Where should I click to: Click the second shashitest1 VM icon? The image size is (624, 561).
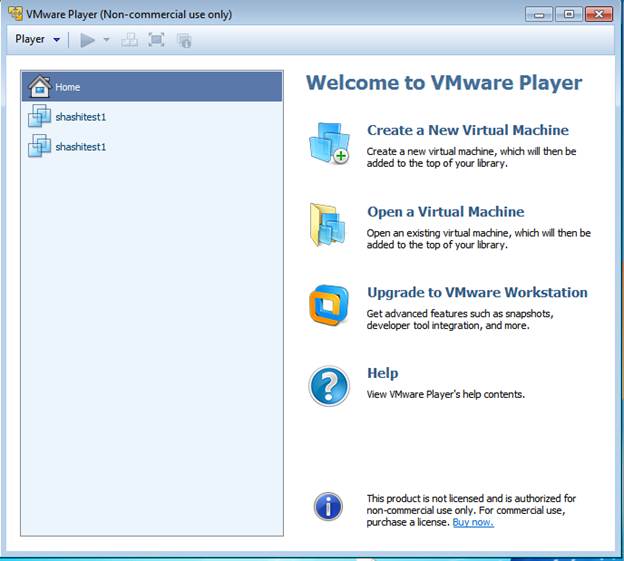coord(39,146)
